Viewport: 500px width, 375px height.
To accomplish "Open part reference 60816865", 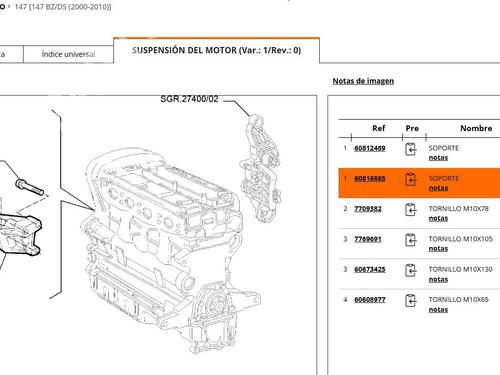I will pos(370,178).
